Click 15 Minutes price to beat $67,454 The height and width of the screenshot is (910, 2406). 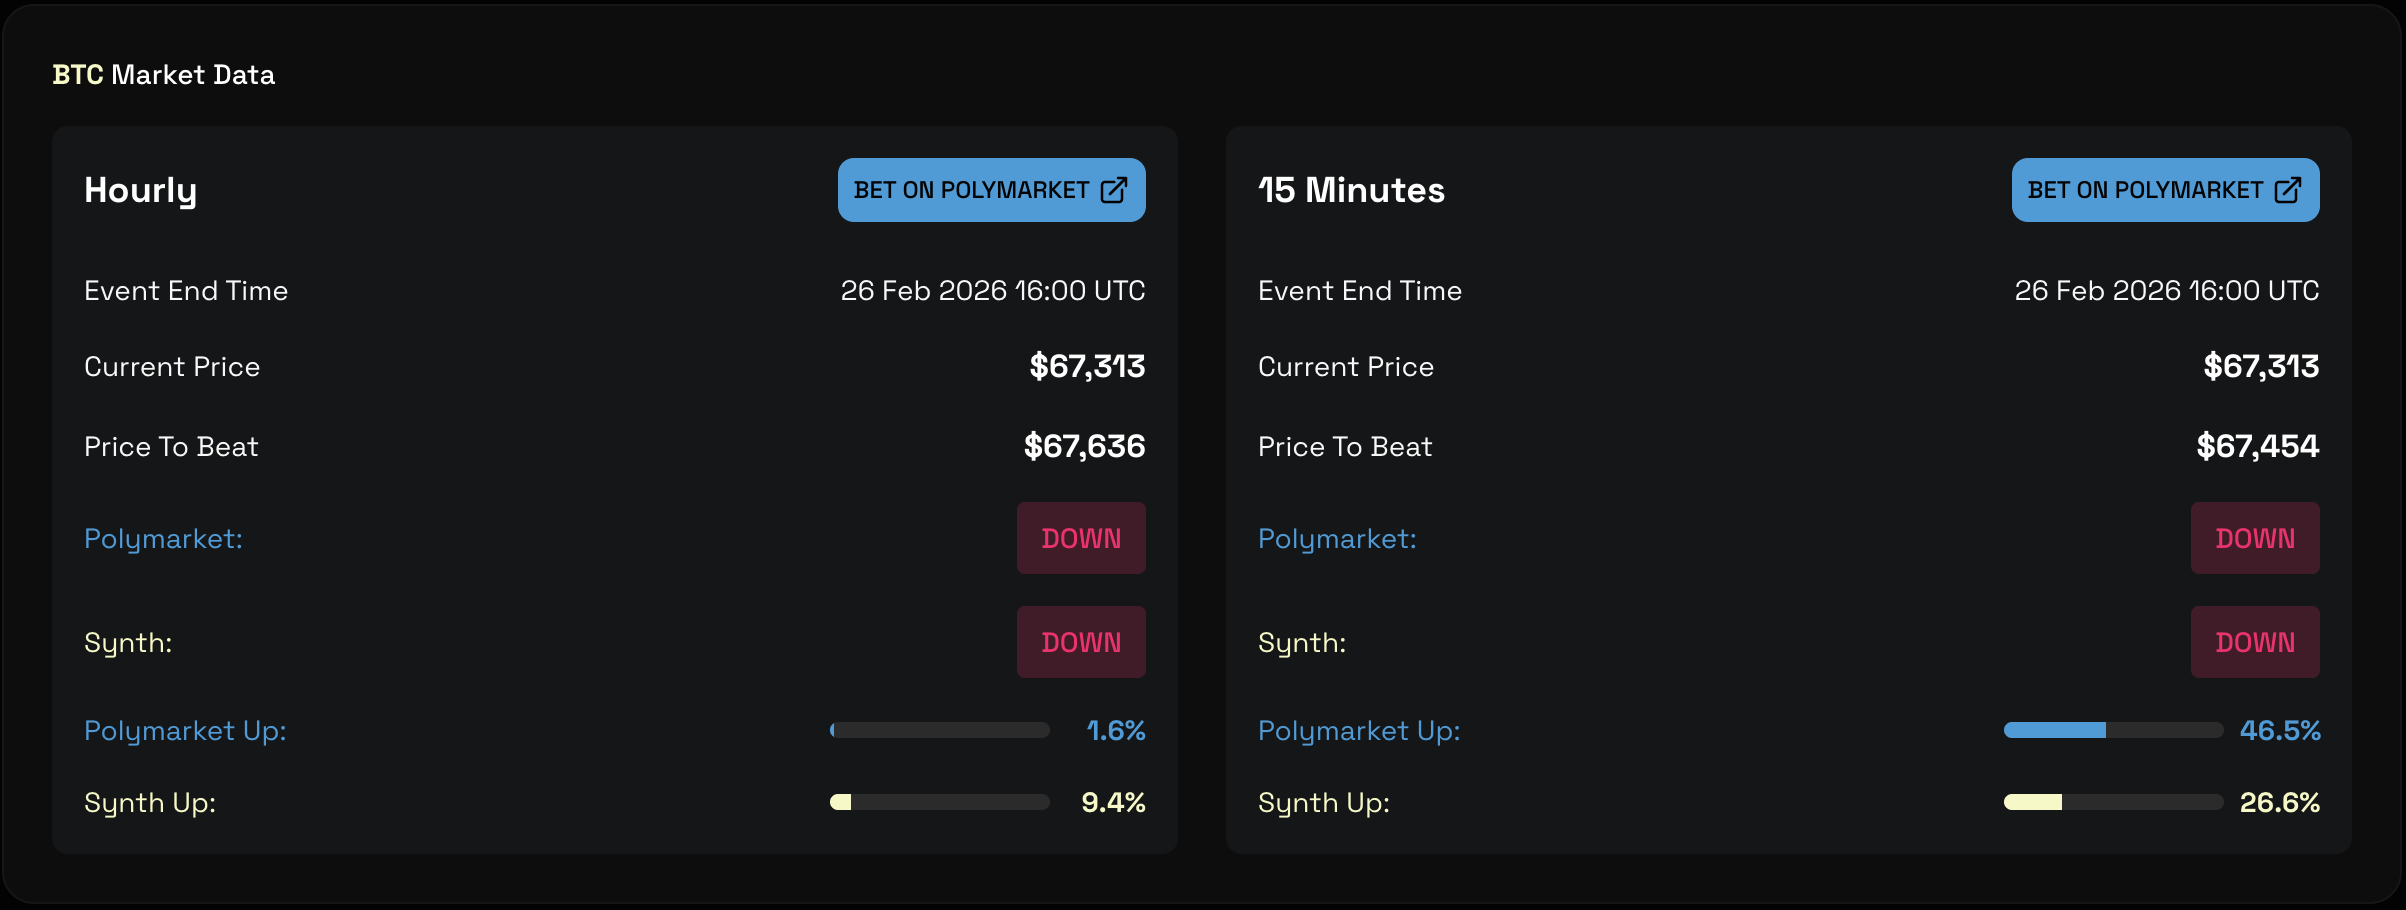(x=2258, y=446)
